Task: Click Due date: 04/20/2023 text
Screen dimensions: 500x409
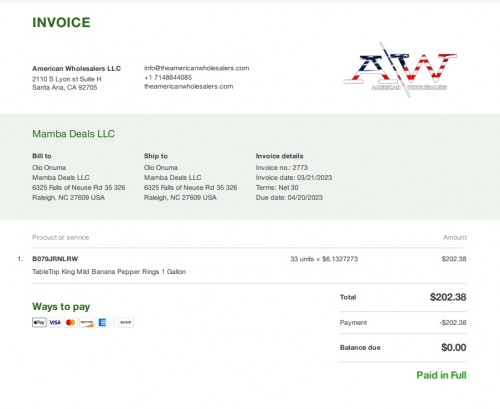Action: (289, 197)
